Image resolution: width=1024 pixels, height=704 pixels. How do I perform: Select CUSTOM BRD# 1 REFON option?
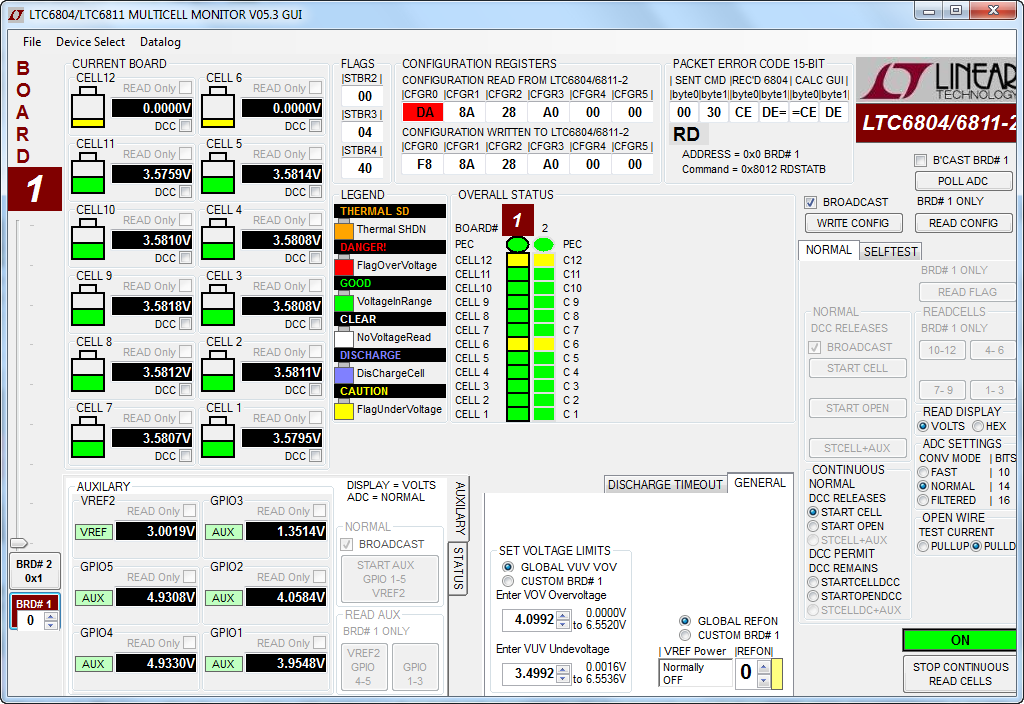(x=685, y=635)
